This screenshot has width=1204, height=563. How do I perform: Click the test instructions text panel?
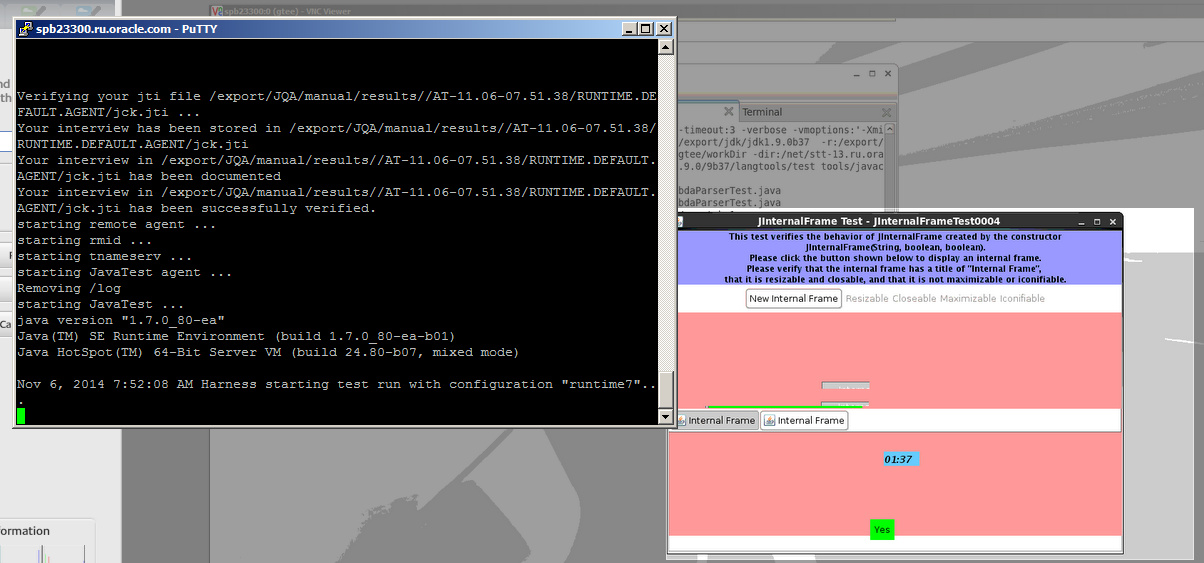point(900,258)
